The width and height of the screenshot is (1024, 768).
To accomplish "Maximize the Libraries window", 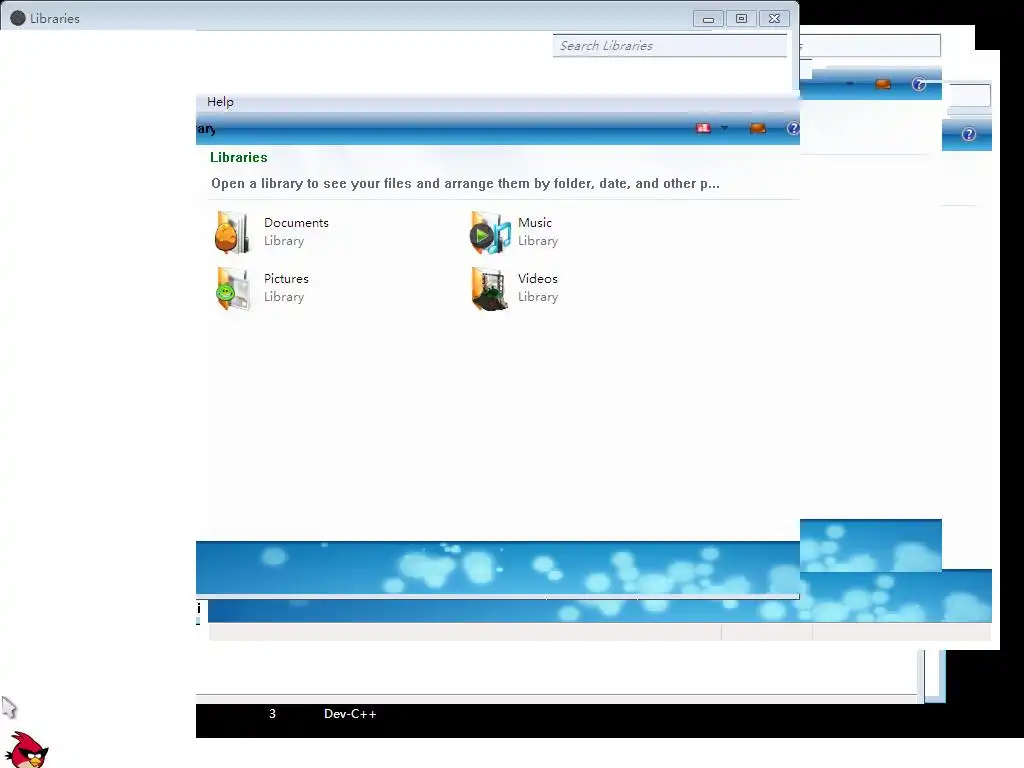I will coord(741,19).
